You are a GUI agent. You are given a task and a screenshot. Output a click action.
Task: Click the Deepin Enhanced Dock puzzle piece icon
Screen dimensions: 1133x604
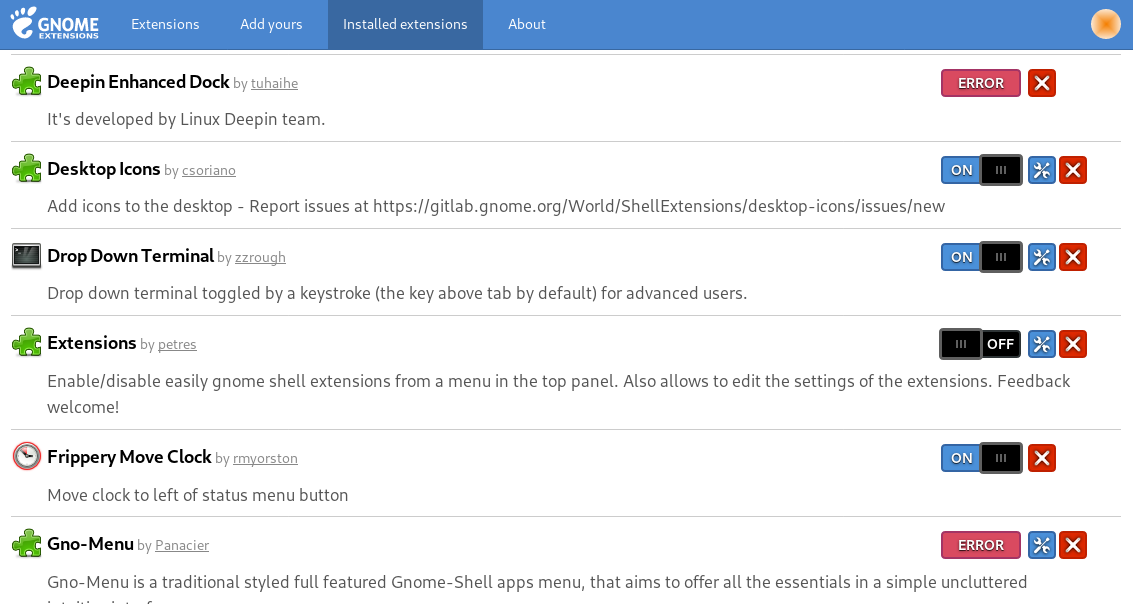pyautogui.click(x=26, y=81)
